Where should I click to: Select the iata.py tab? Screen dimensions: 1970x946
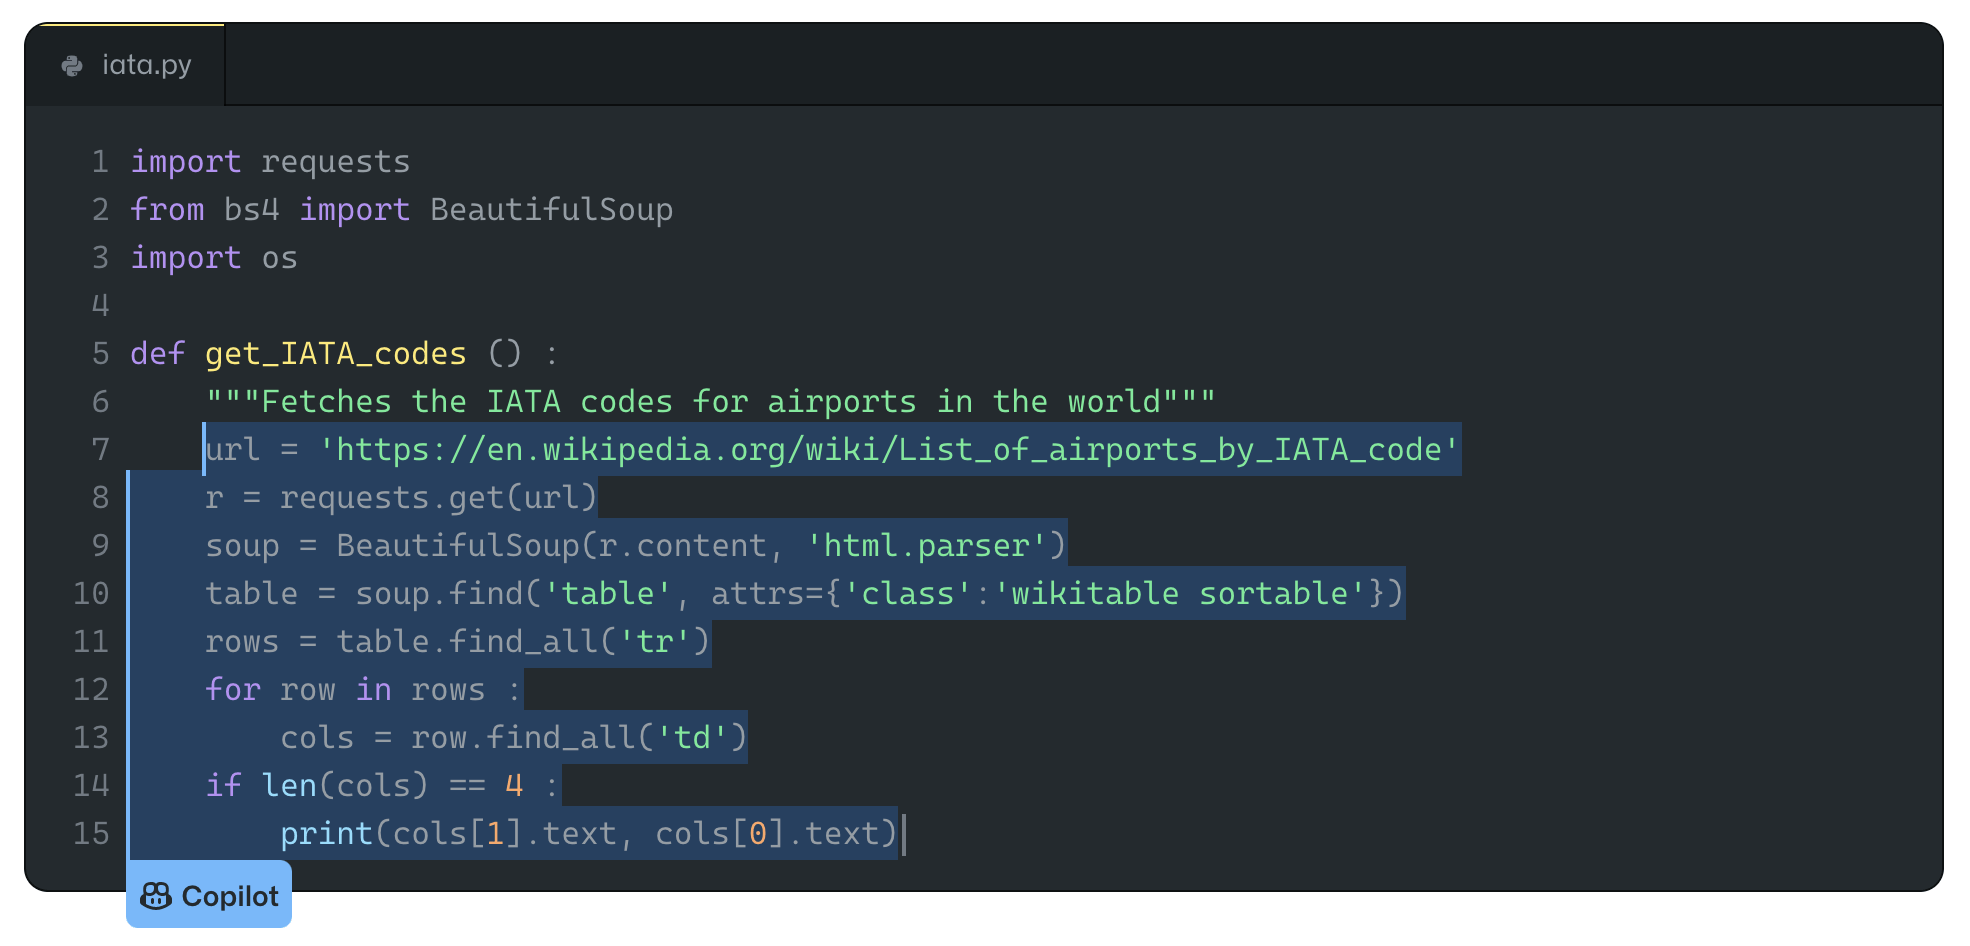point(126,65)
